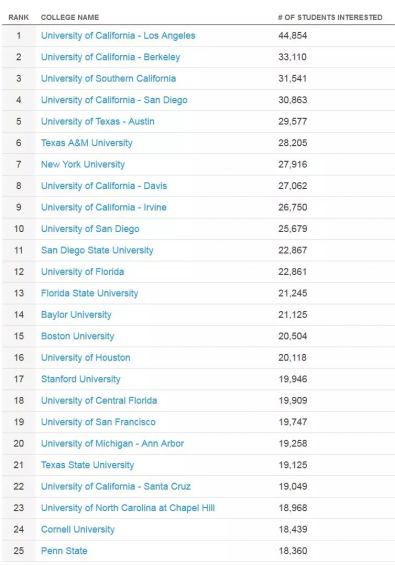
Task: Click University of San Diego link
Action: point(90,229)
